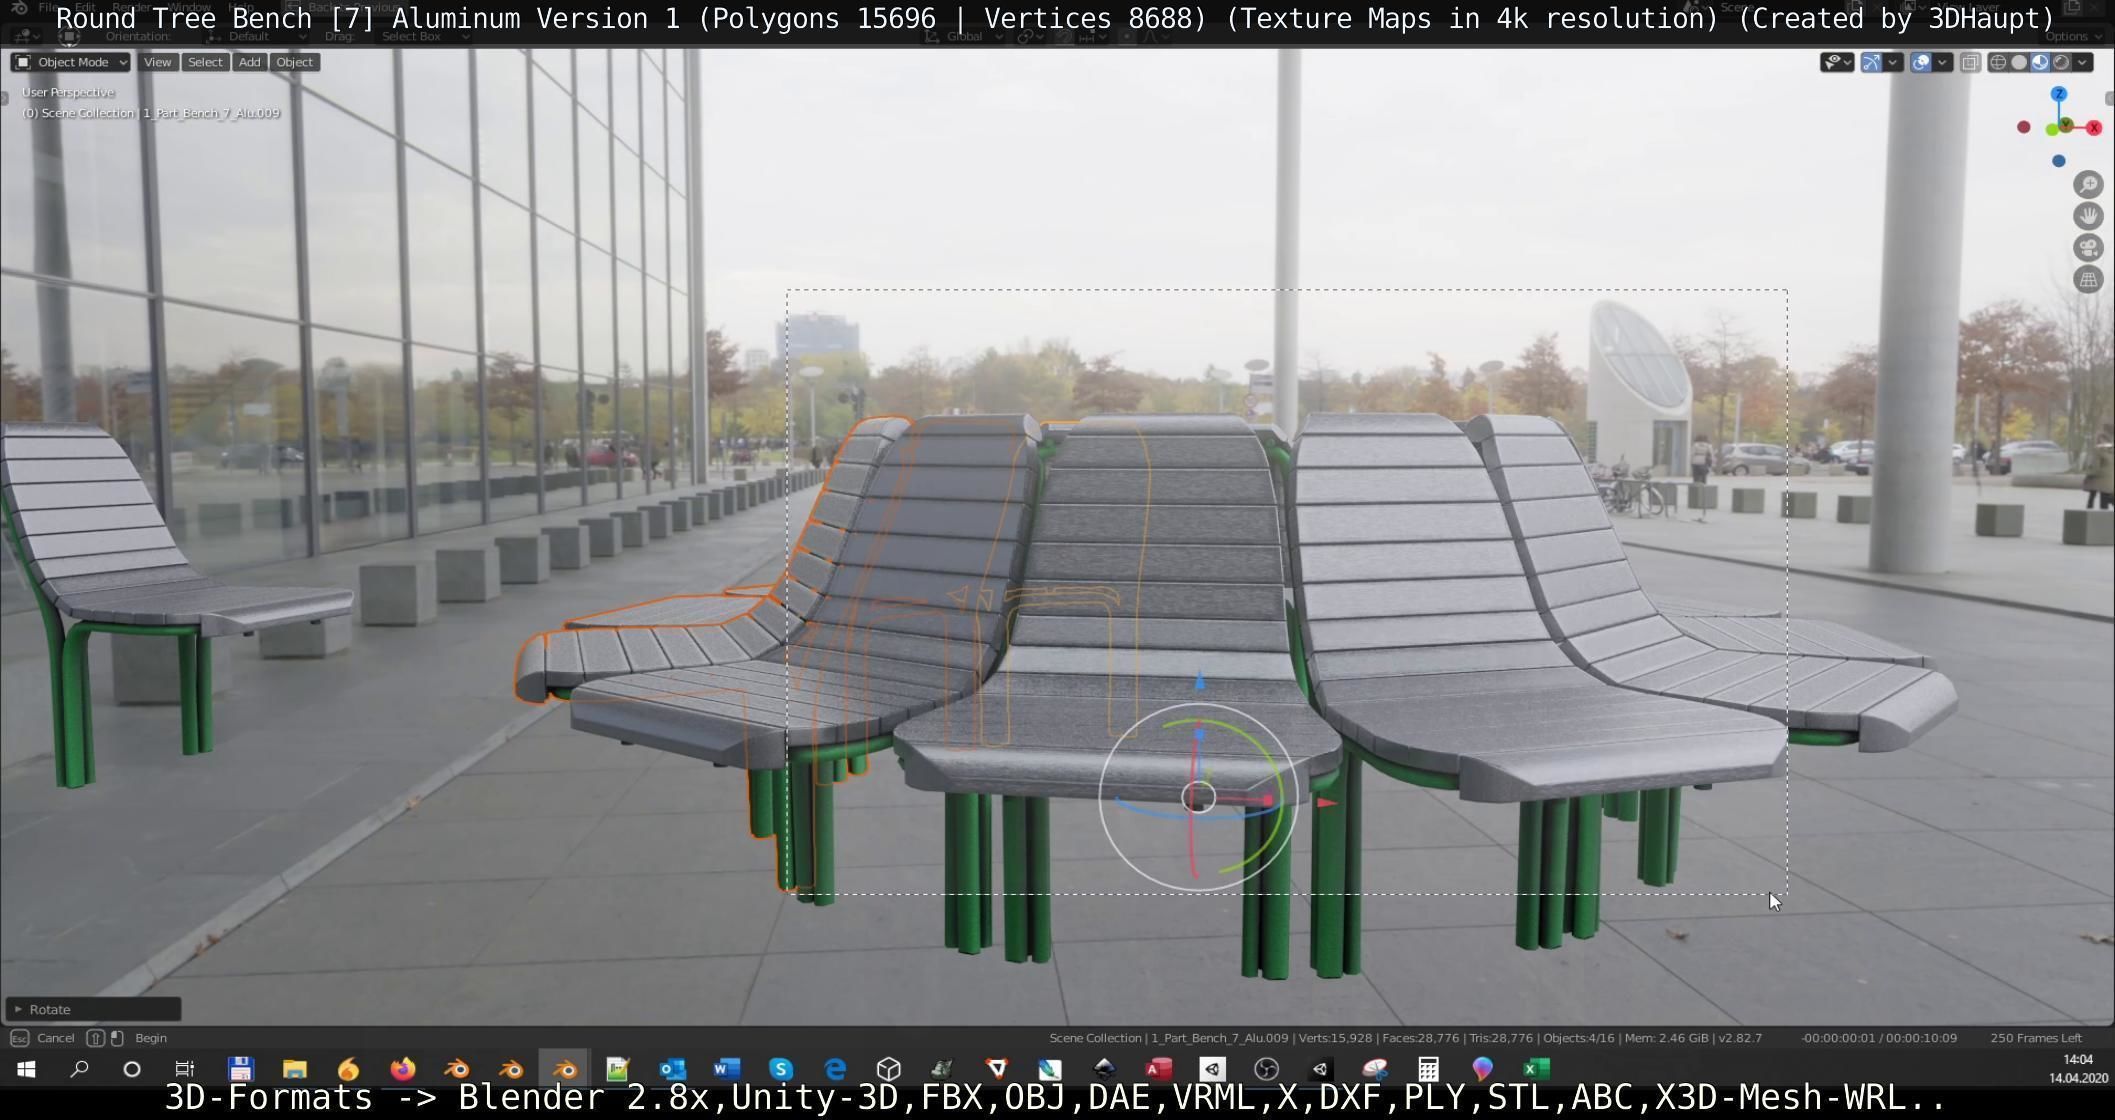The height and width of the screenshot is (1120, 2115).
Task: Toggle show gizmo button
Action: tap(1871, 62)
